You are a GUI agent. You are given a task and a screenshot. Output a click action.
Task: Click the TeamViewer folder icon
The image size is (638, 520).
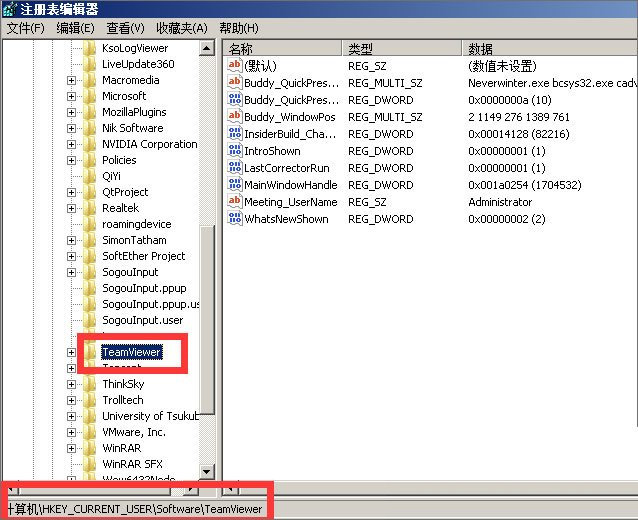90,352
